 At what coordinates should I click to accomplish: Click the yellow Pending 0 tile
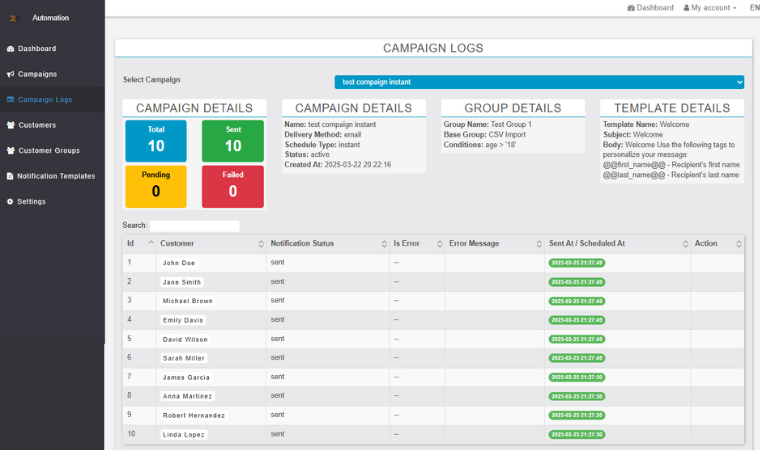[156, 187]
